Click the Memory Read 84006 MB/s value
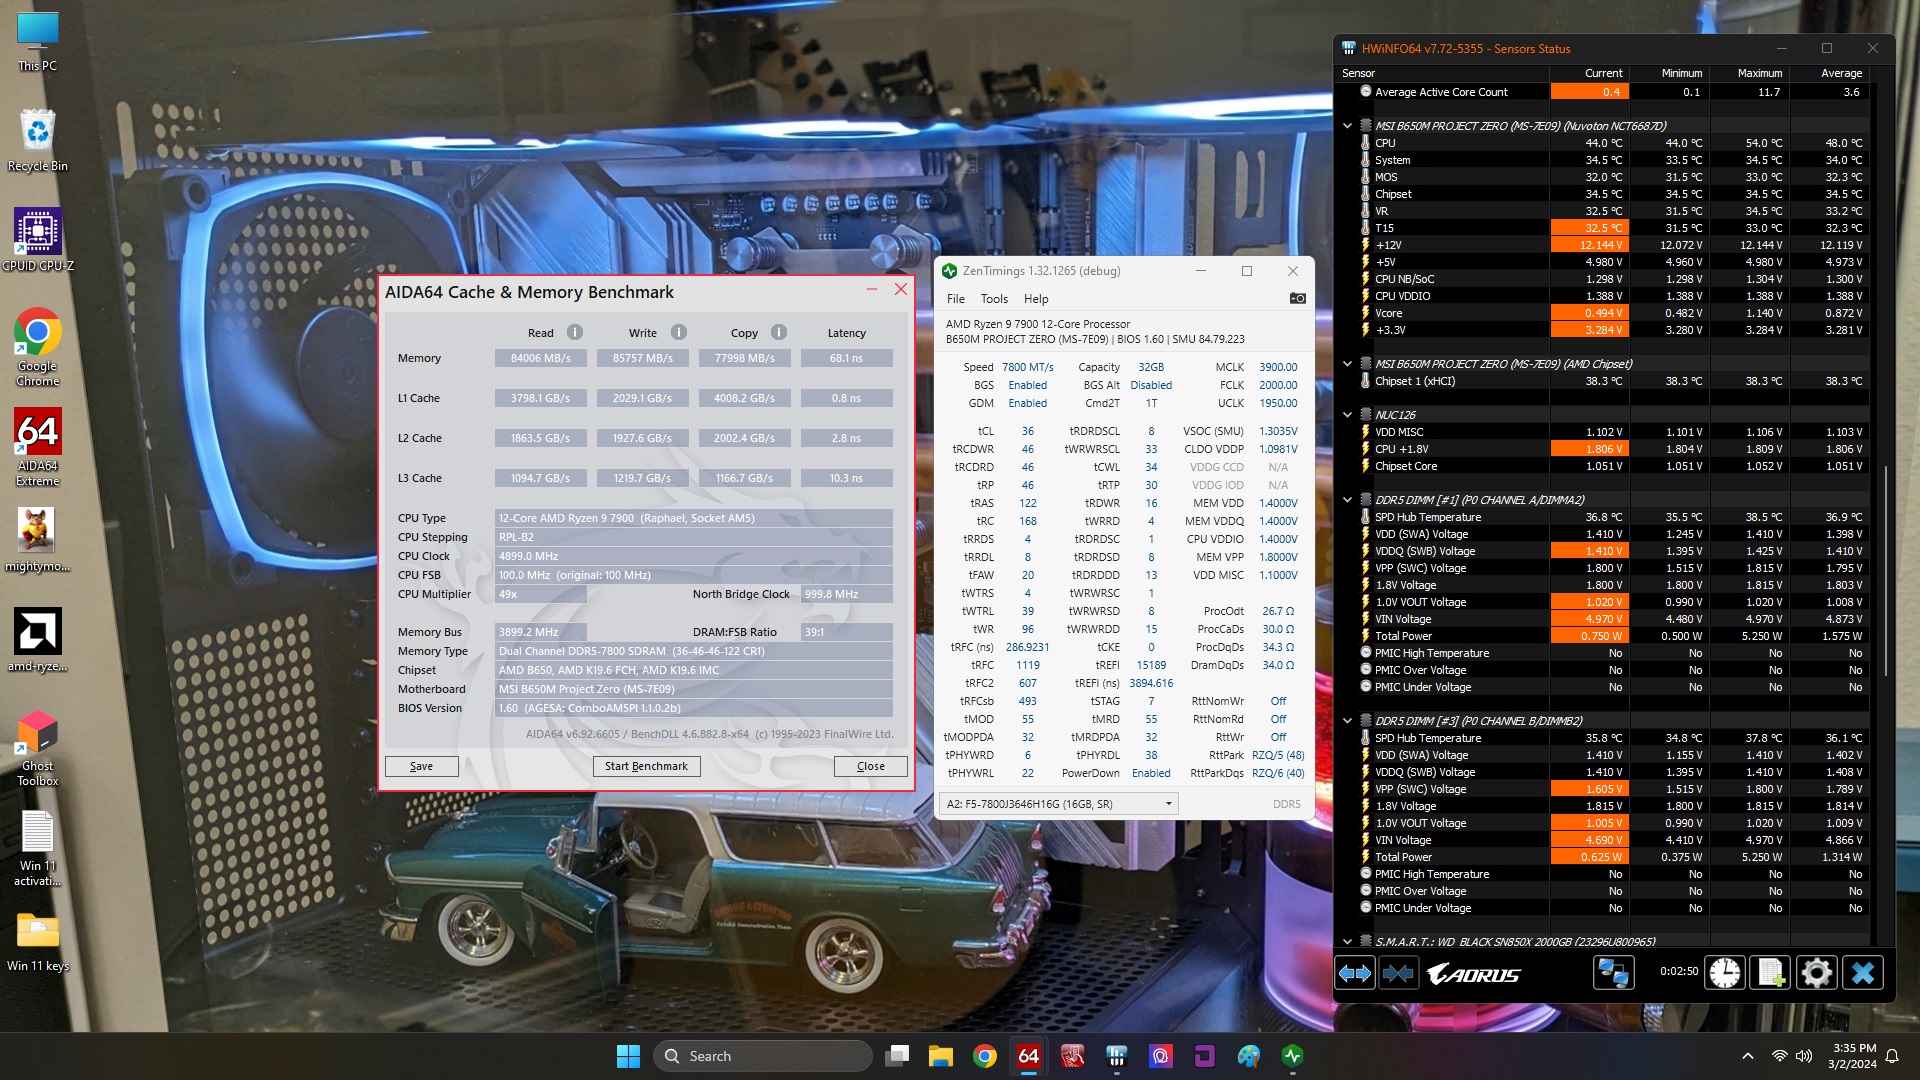The image size is (1920, 1080). pos(541,358)
